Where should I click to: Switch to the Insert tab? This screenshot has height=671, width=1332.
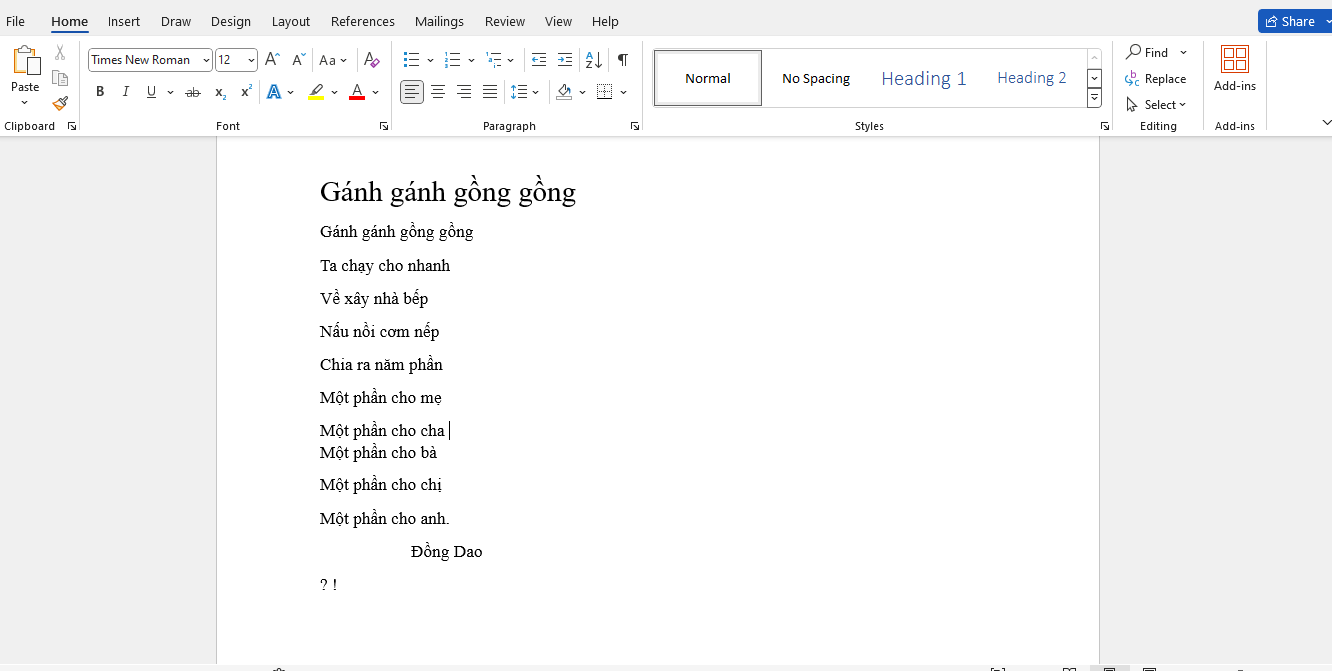click(124, 21)
